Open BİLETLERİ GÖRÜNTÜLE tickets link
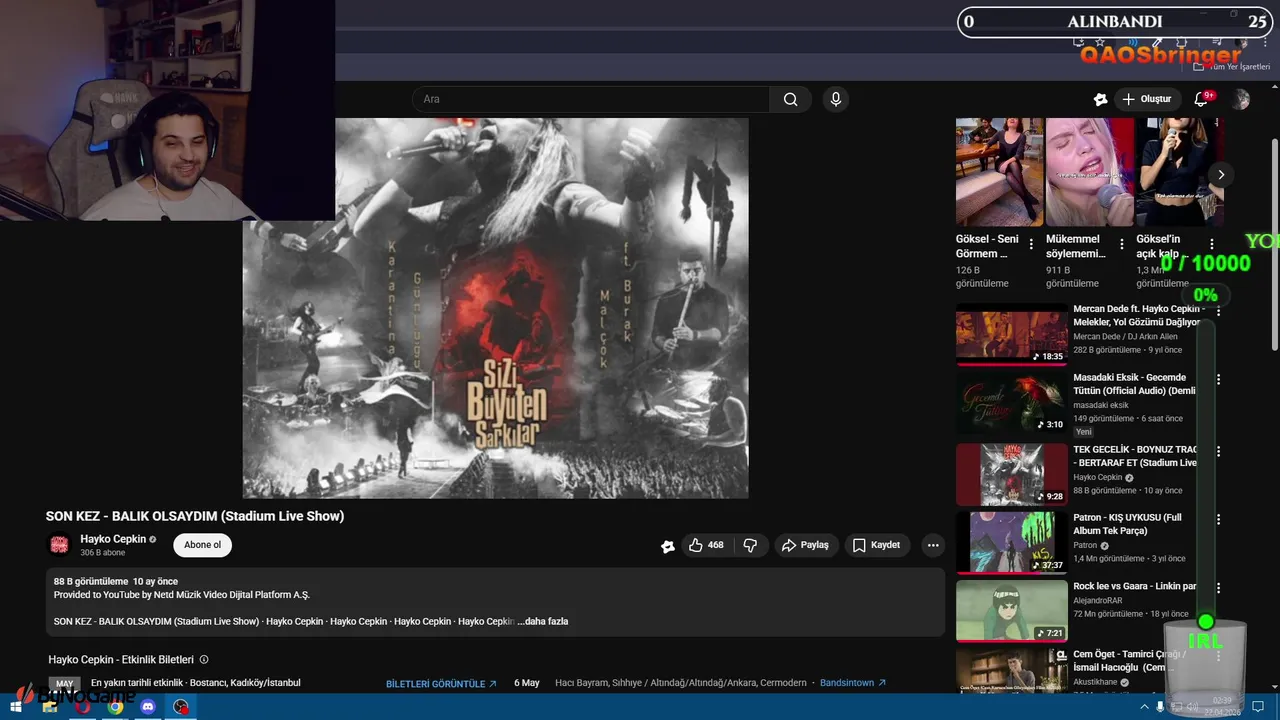 441,684
